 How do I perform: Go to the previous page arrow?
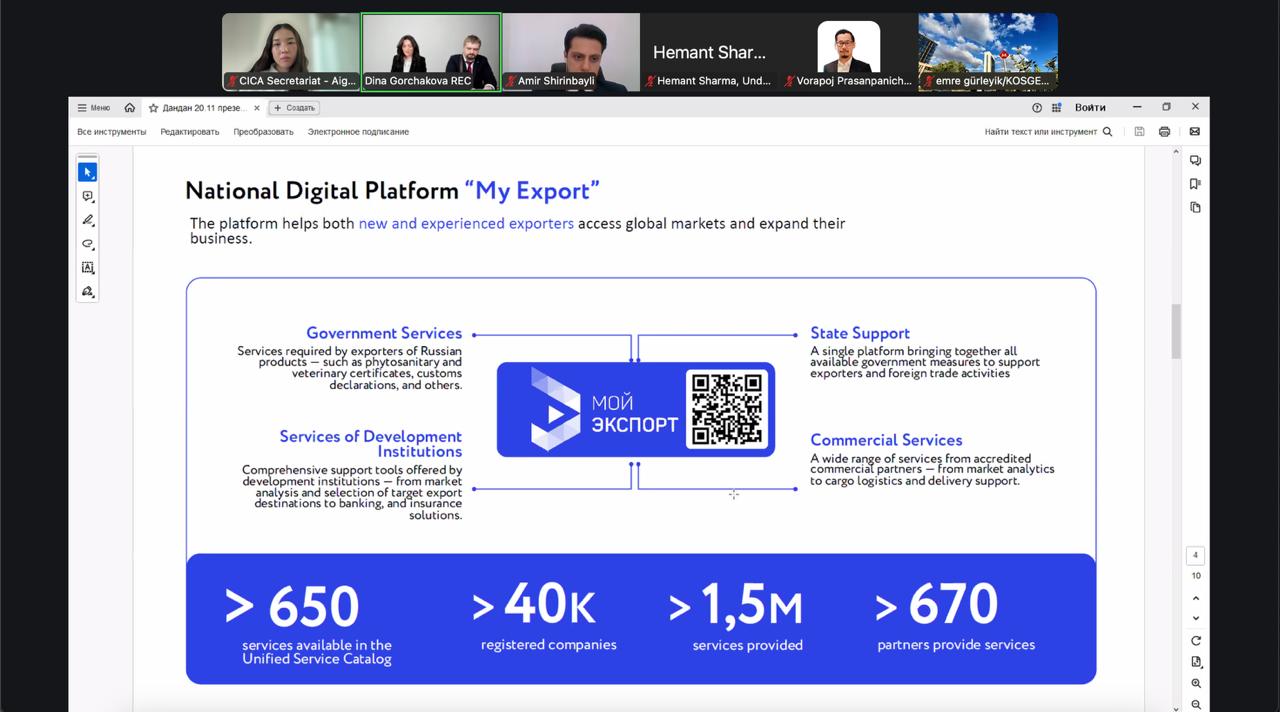coord(1196,598)
